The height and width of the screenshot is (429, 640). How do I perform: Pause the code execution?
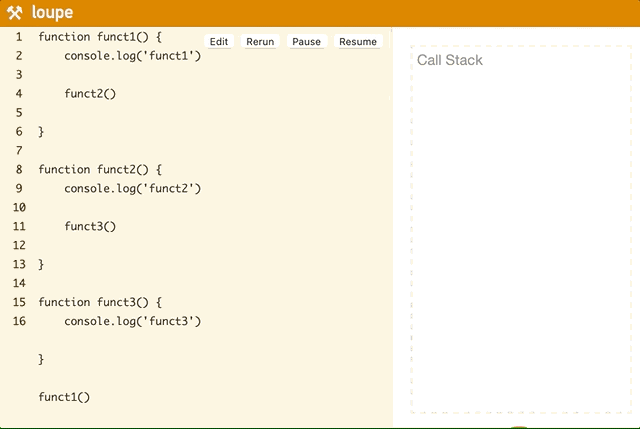pos(307,42)
